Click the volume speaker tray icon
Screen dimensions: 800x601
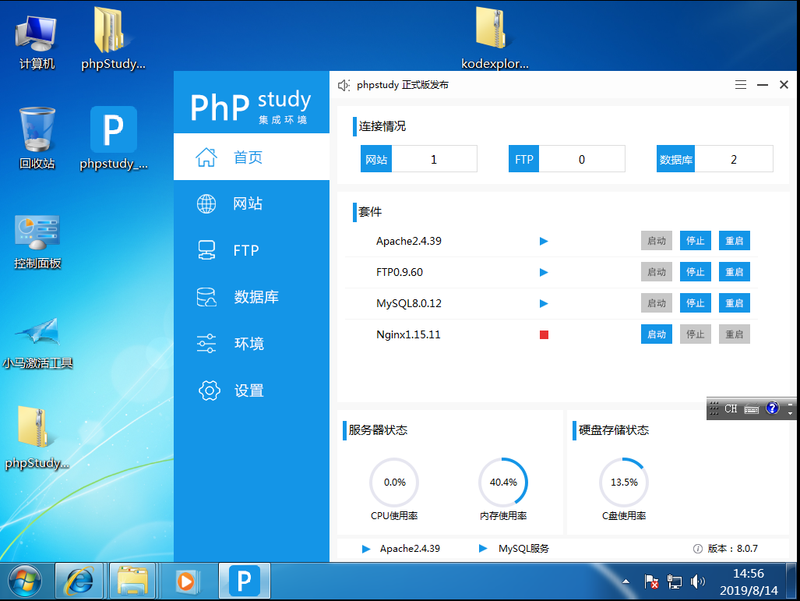697,582
